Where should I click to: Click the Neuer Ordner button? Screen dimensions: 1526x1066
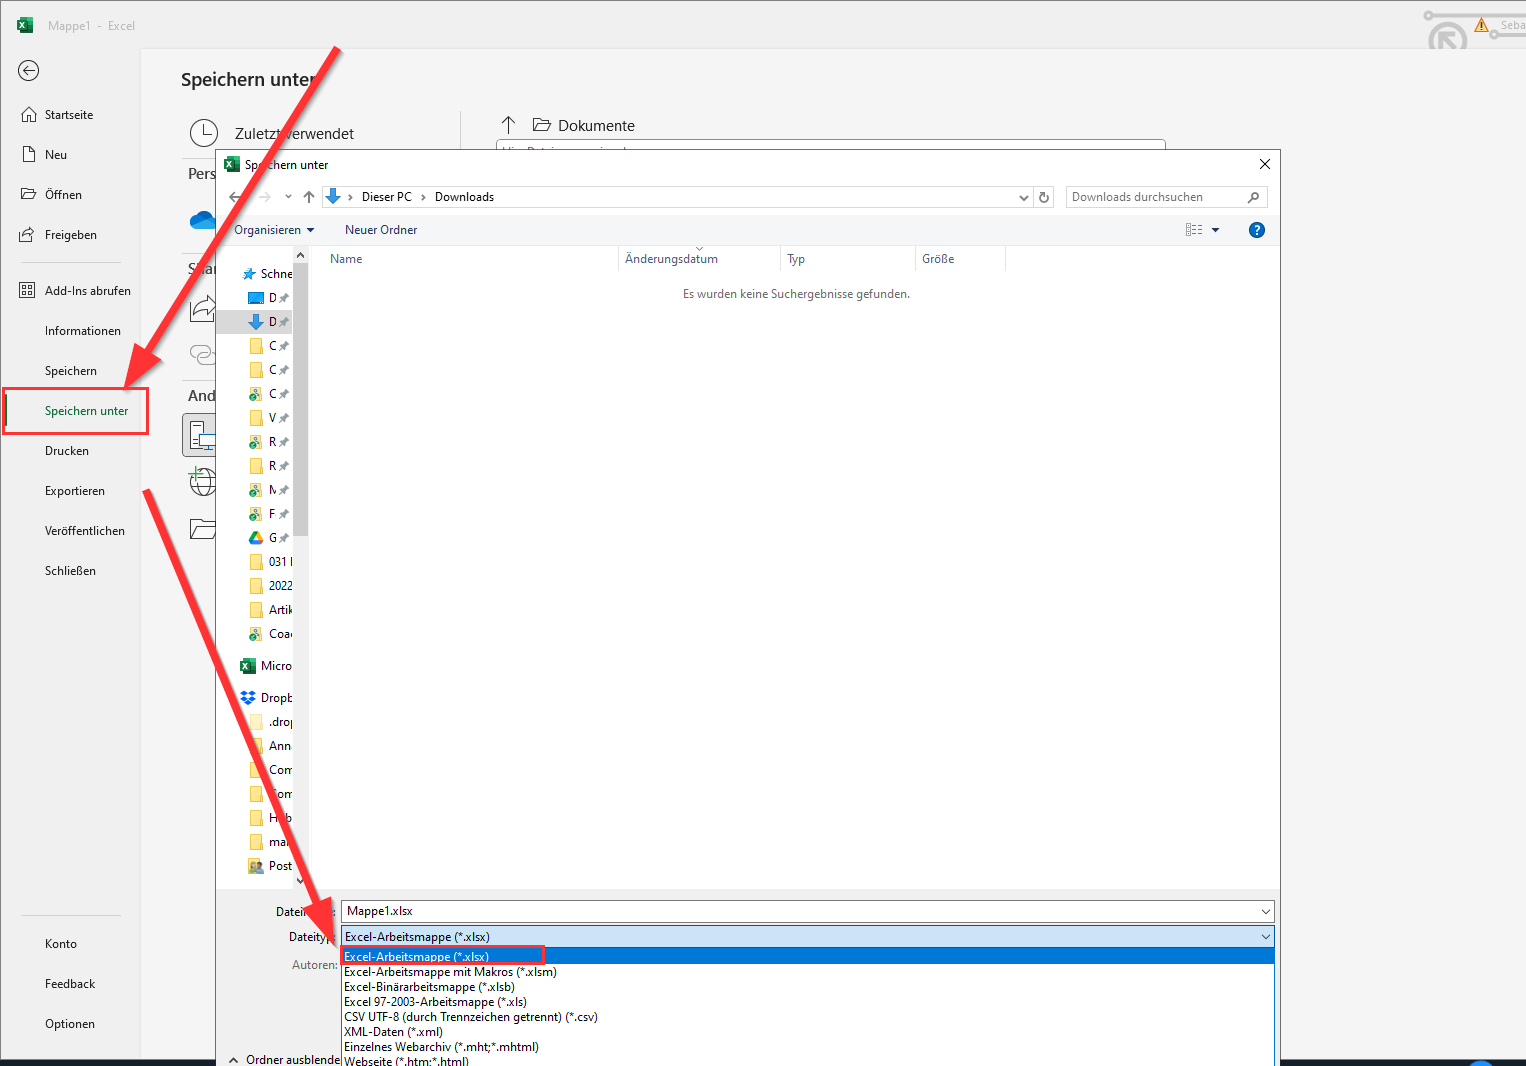tap(381, 230)
